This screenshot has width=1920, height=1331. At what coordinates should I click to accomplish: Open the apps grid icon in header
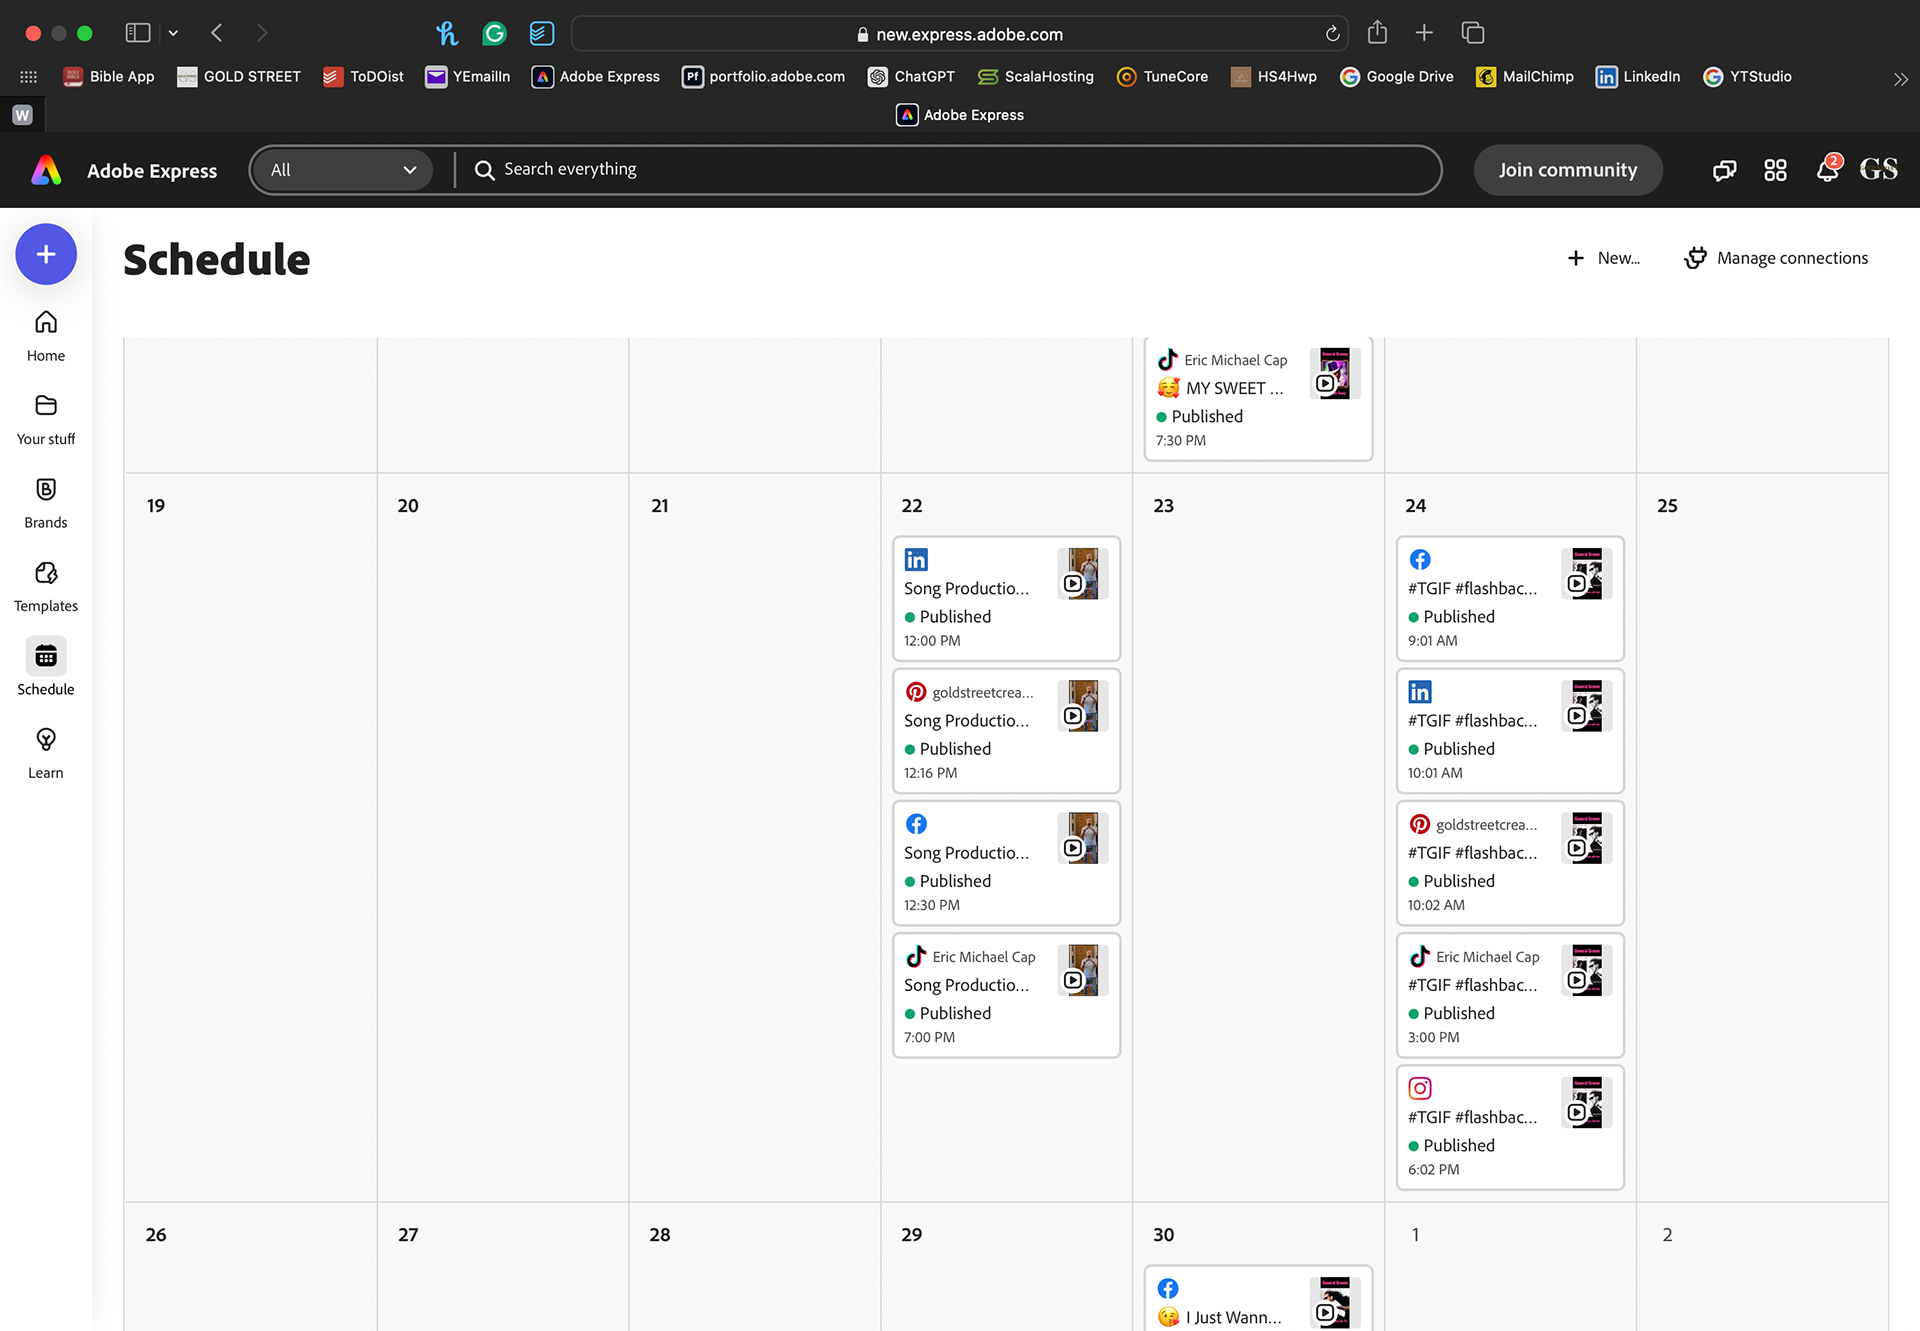1775,170
